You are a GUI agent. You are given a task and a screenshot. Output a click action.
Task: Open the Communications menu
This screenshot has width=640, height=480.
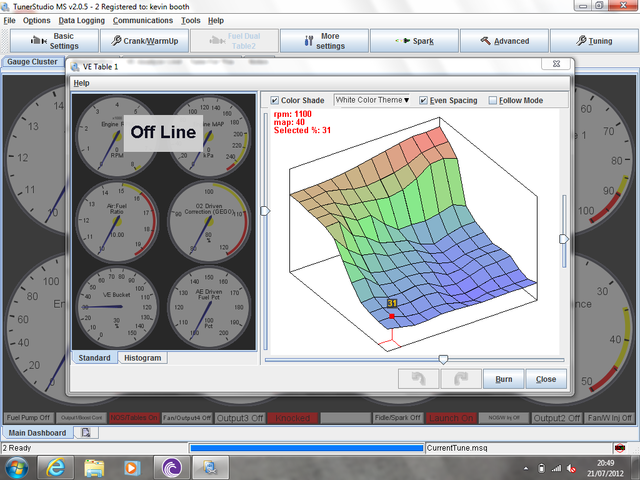[x=142, y=20]
